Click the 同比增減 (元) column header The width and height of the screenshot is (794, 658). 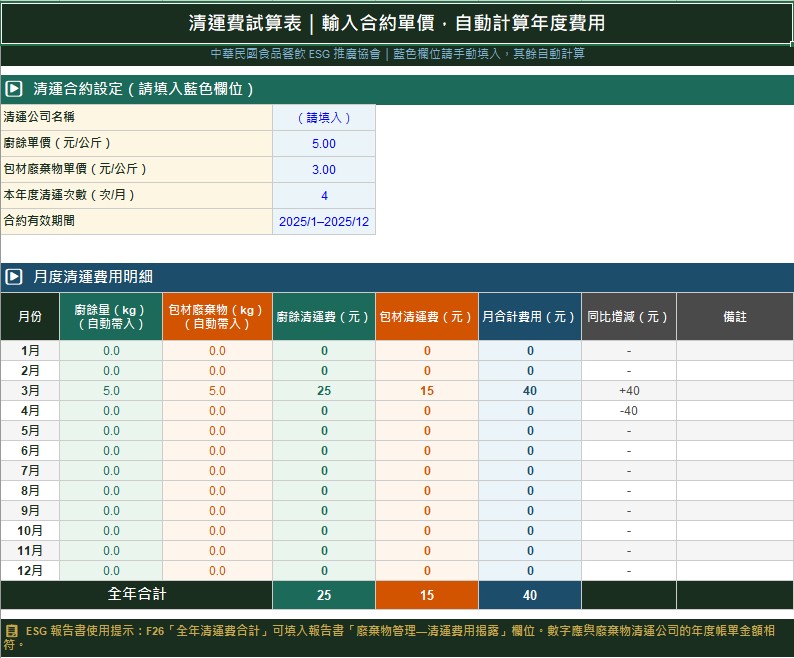[628, 317]
